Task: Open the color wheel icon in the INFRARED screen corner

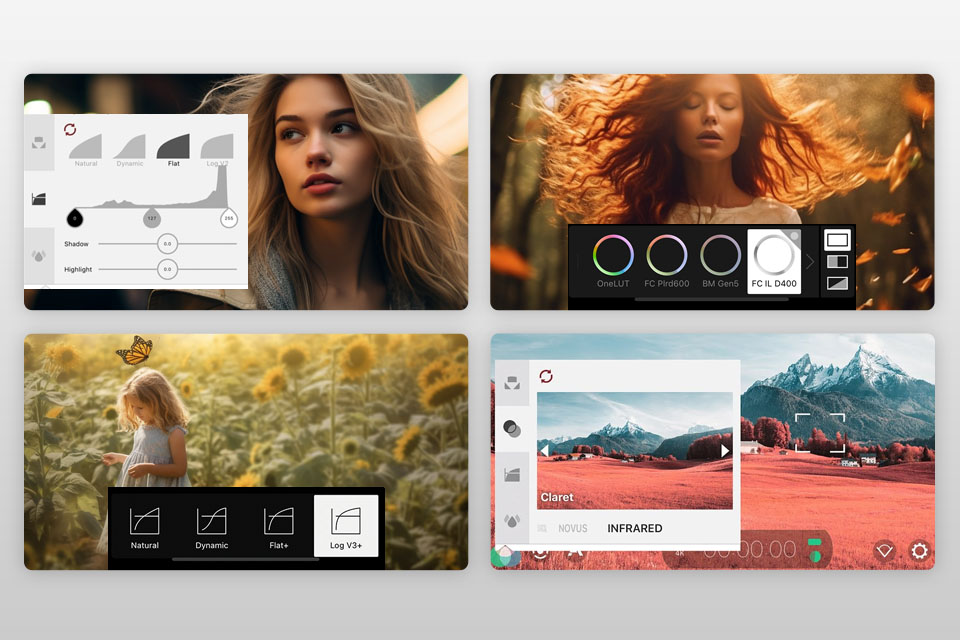Action: click(x=505, y=555)
